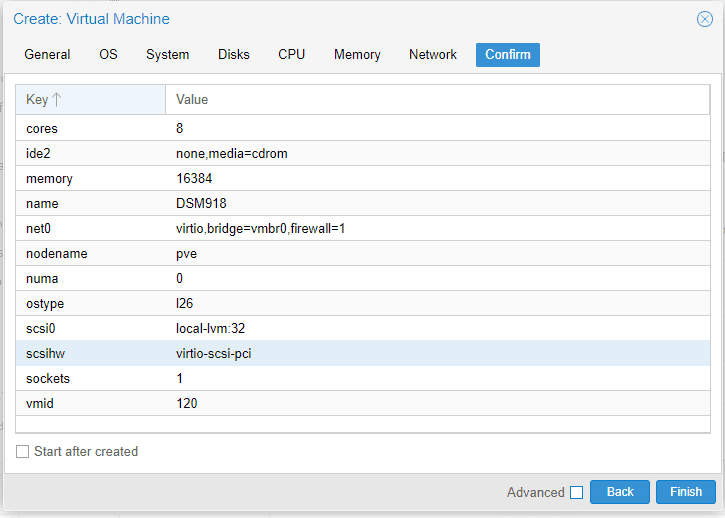Open the Network tab

click(x=433, y=55)
